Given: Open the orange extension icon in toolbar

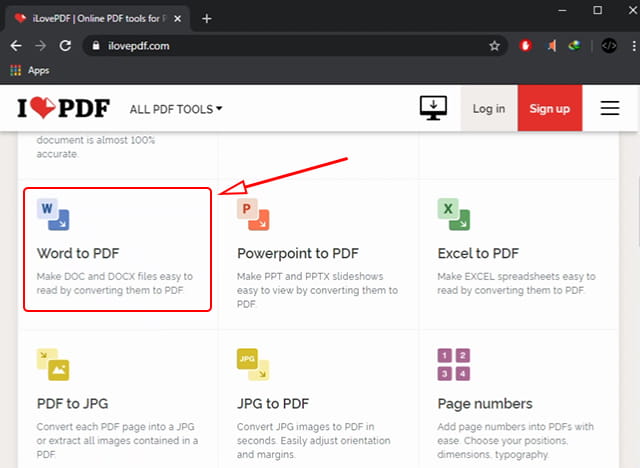Looking at the screenshot, I should click(x=551, y=46).
